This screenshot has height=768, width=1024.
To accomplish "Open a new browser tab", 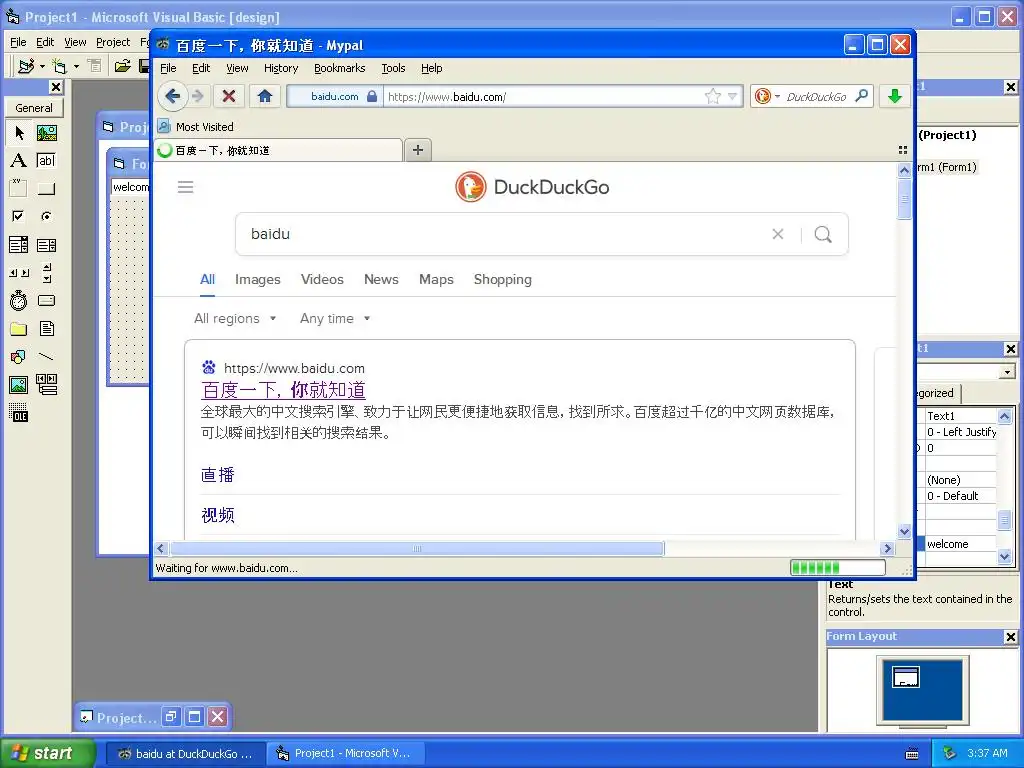I will pyautogui.click(x=418, y=150).
